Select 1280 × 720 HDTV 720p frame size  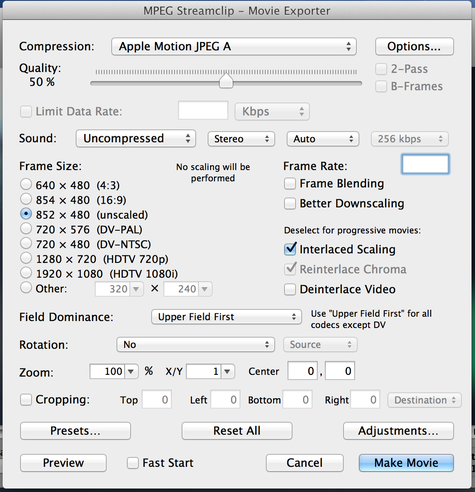26,258
